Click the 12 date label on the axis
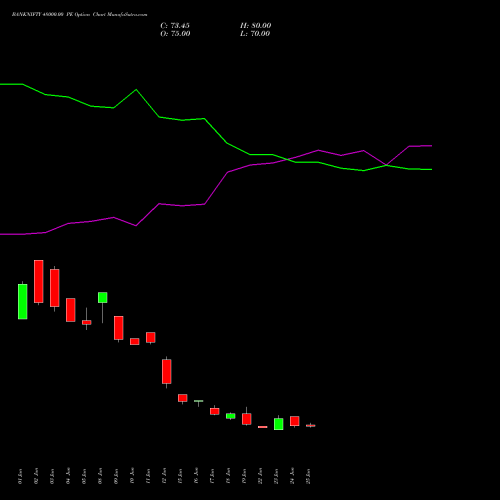Screen dimensions: 500x500 coord(164,476)
